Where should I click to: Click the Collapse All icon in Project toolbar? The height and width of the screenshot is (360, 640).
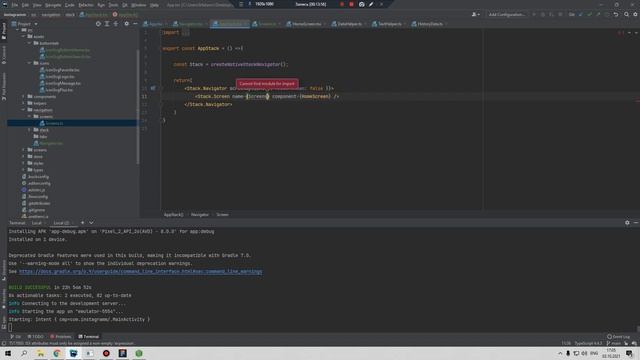coord(116,24)
